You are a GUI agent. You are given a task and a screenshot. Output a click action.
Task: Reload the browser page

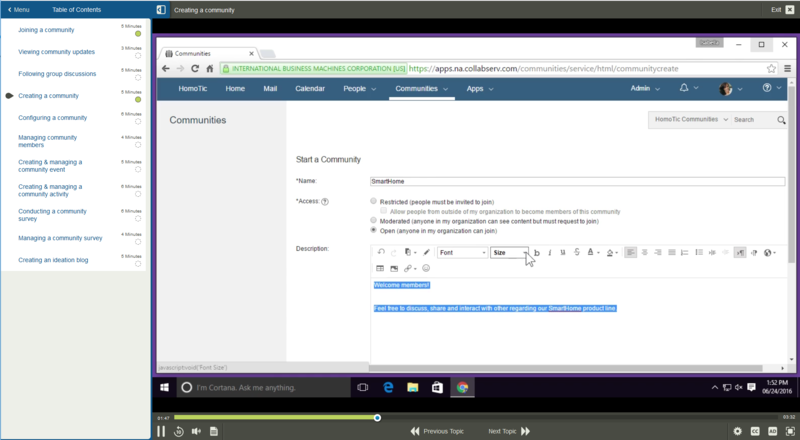click(x=194, y=68)
